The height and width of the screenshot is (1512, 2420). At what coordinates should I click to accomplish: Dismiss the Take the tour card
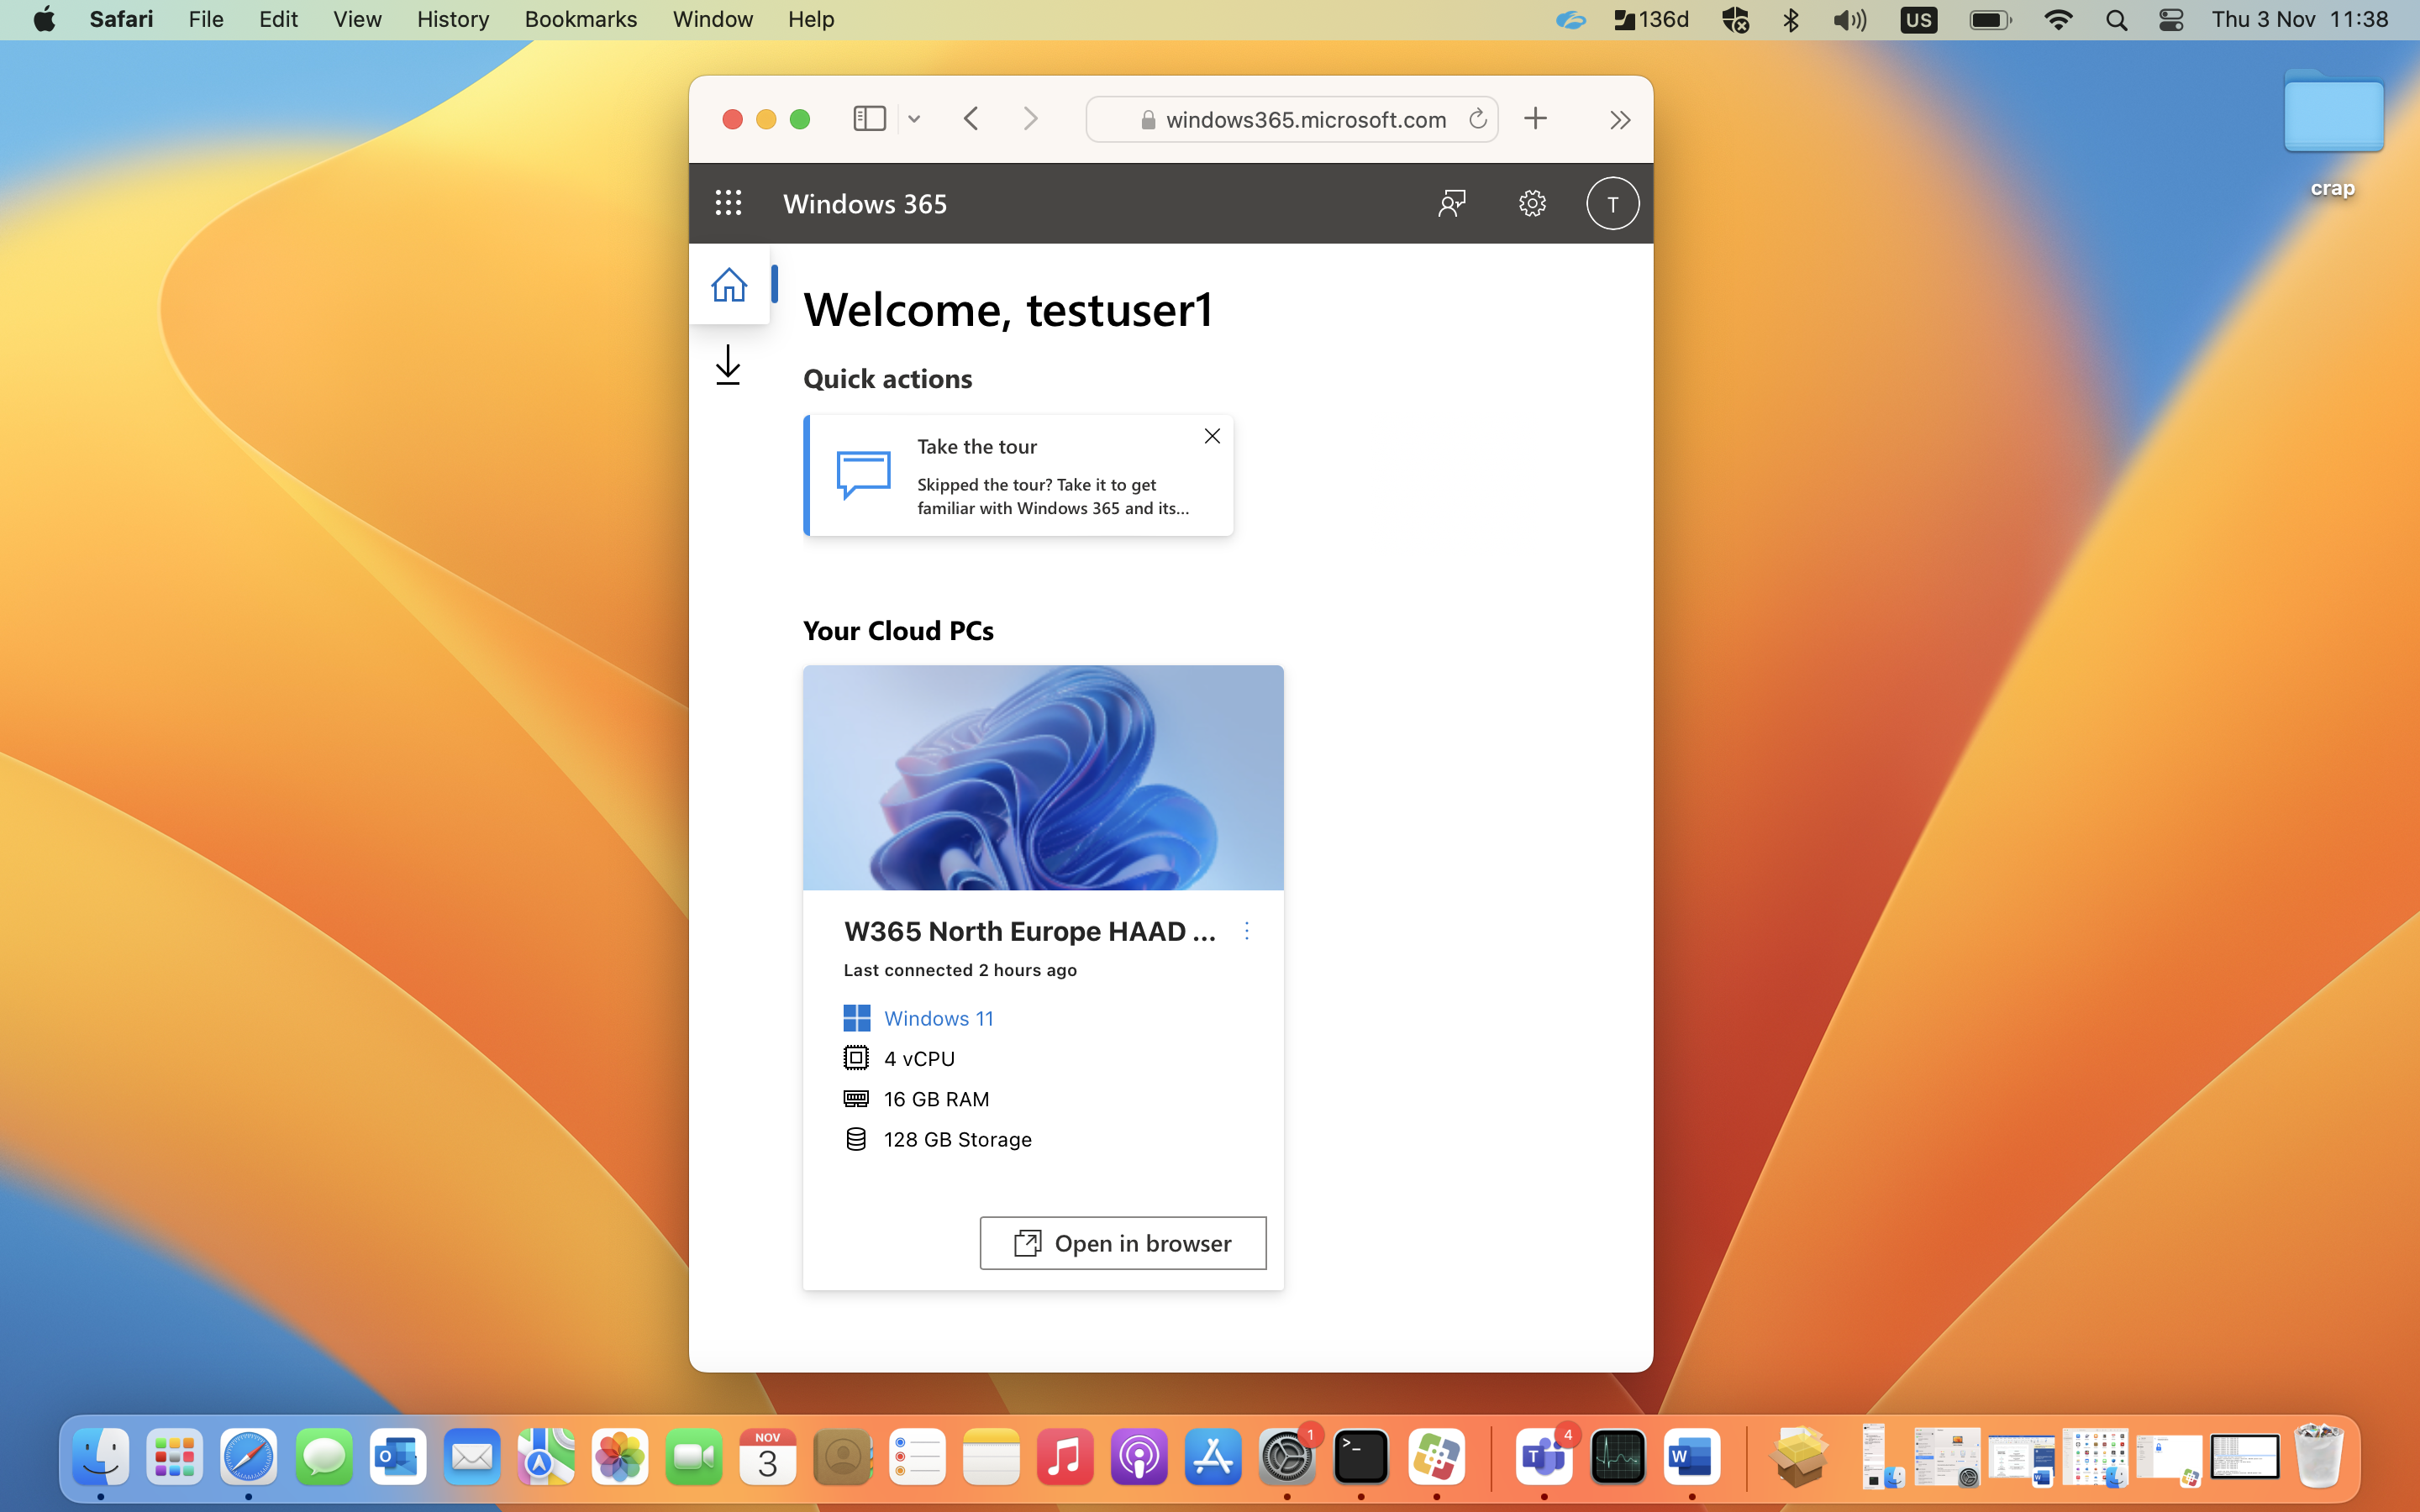[x=1212, y=436]
